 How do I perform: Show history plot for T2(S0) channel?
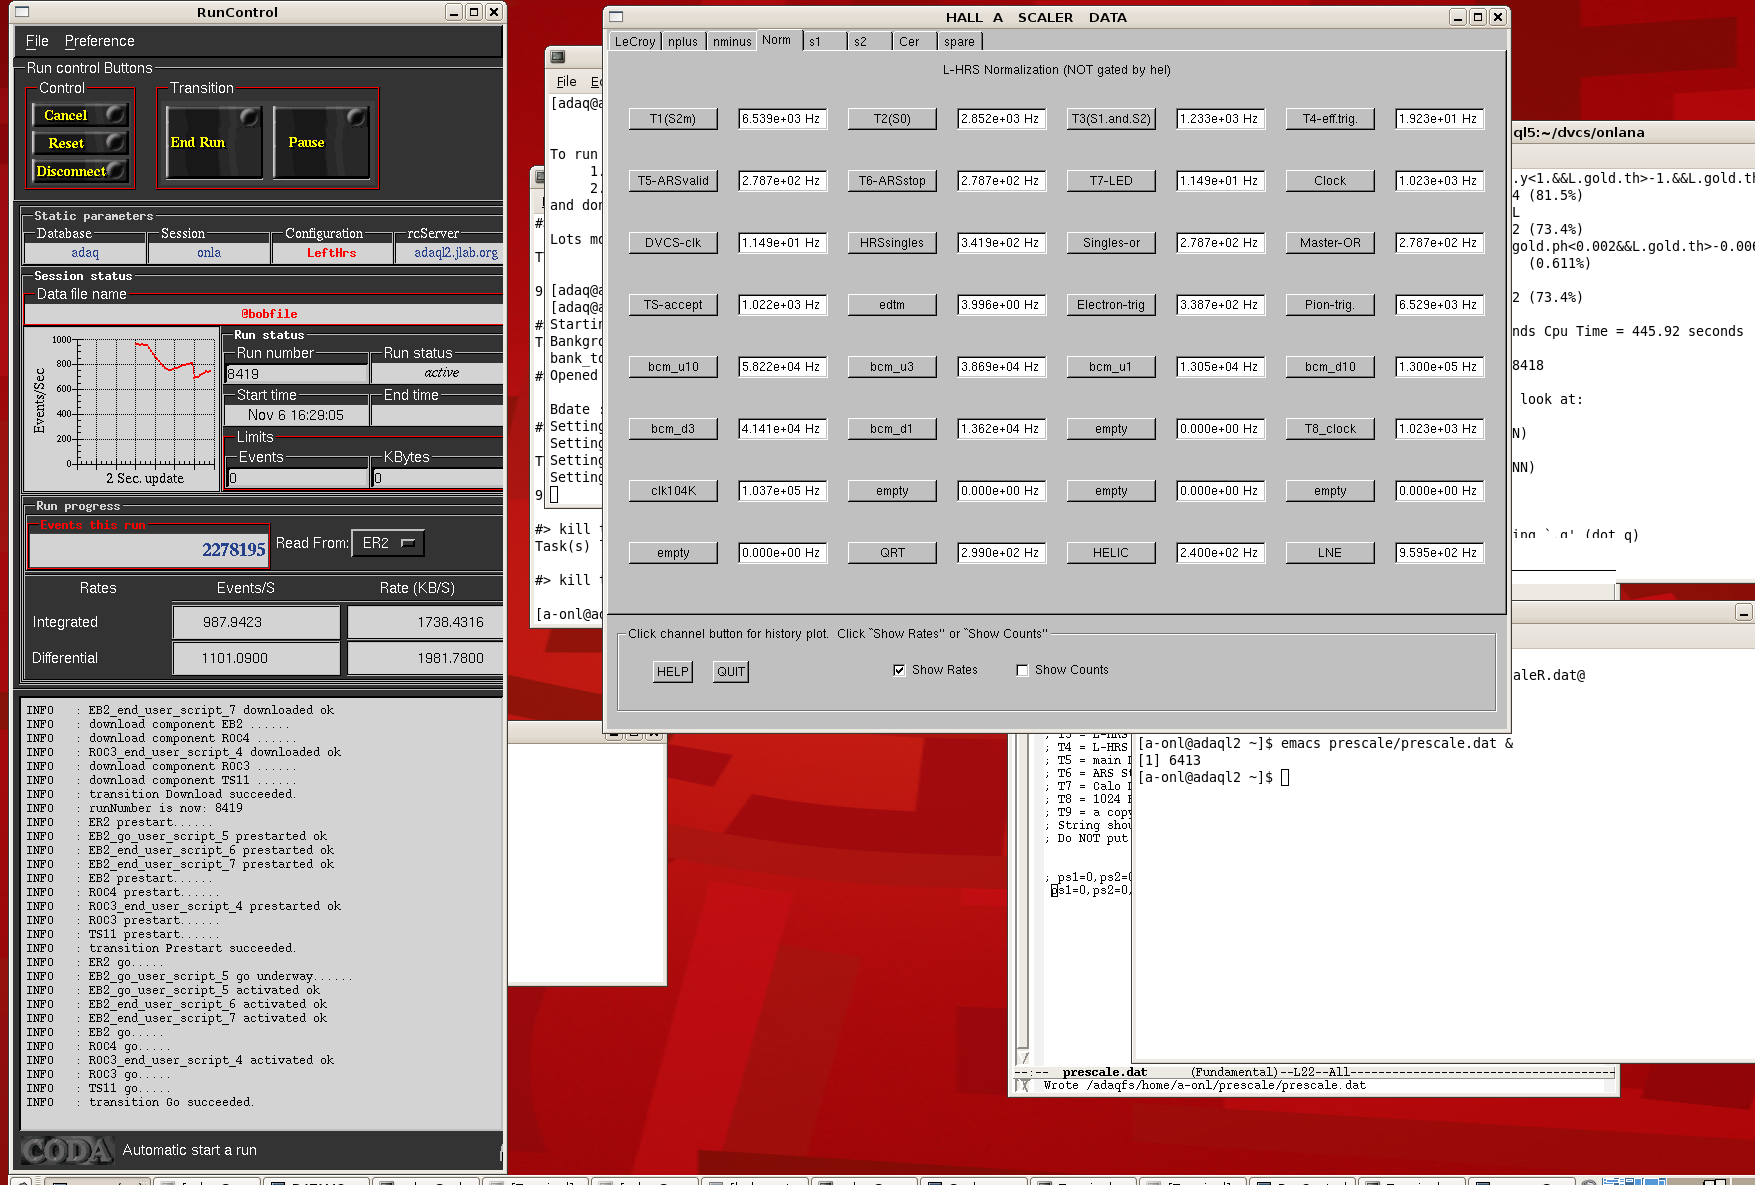tap(892, 119)
